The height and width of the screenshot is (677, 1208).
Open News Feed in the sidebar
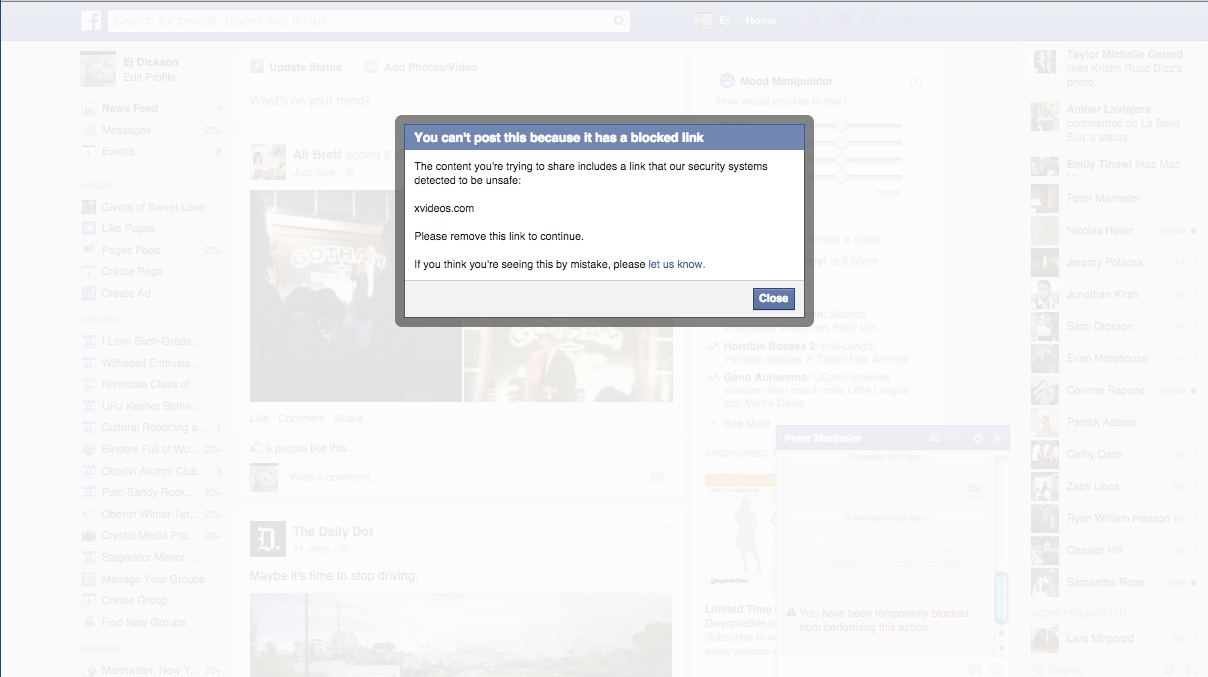pyautogui.click(x=129, y=108)
